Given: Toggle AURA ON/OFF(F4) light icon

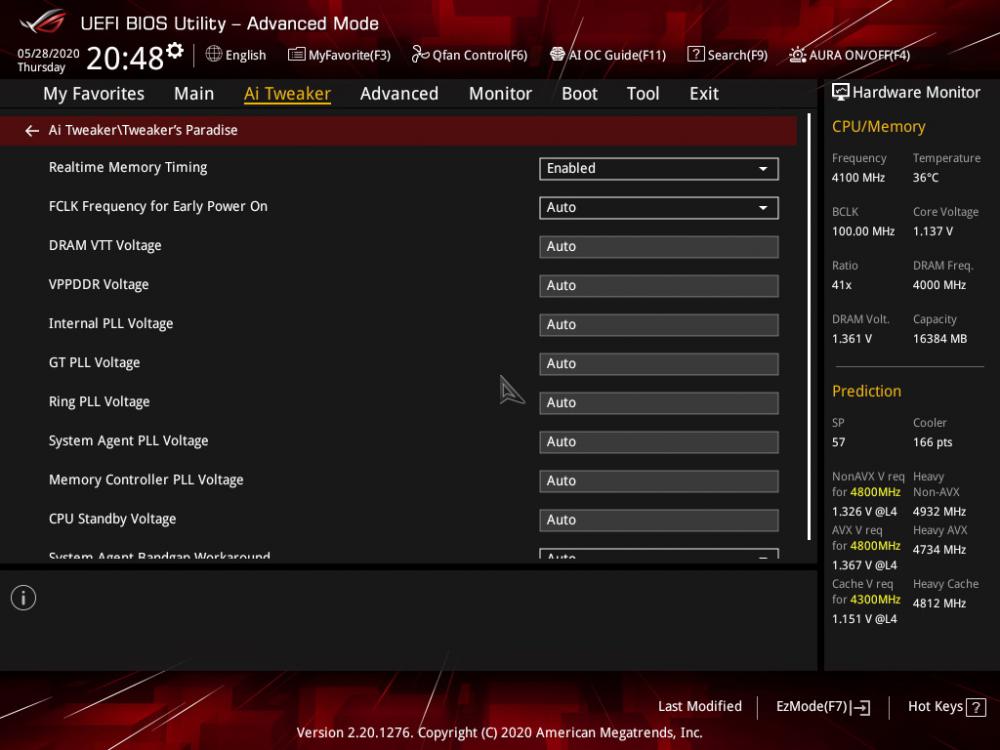Looking at the screenshot, I should tap(797, 55).
